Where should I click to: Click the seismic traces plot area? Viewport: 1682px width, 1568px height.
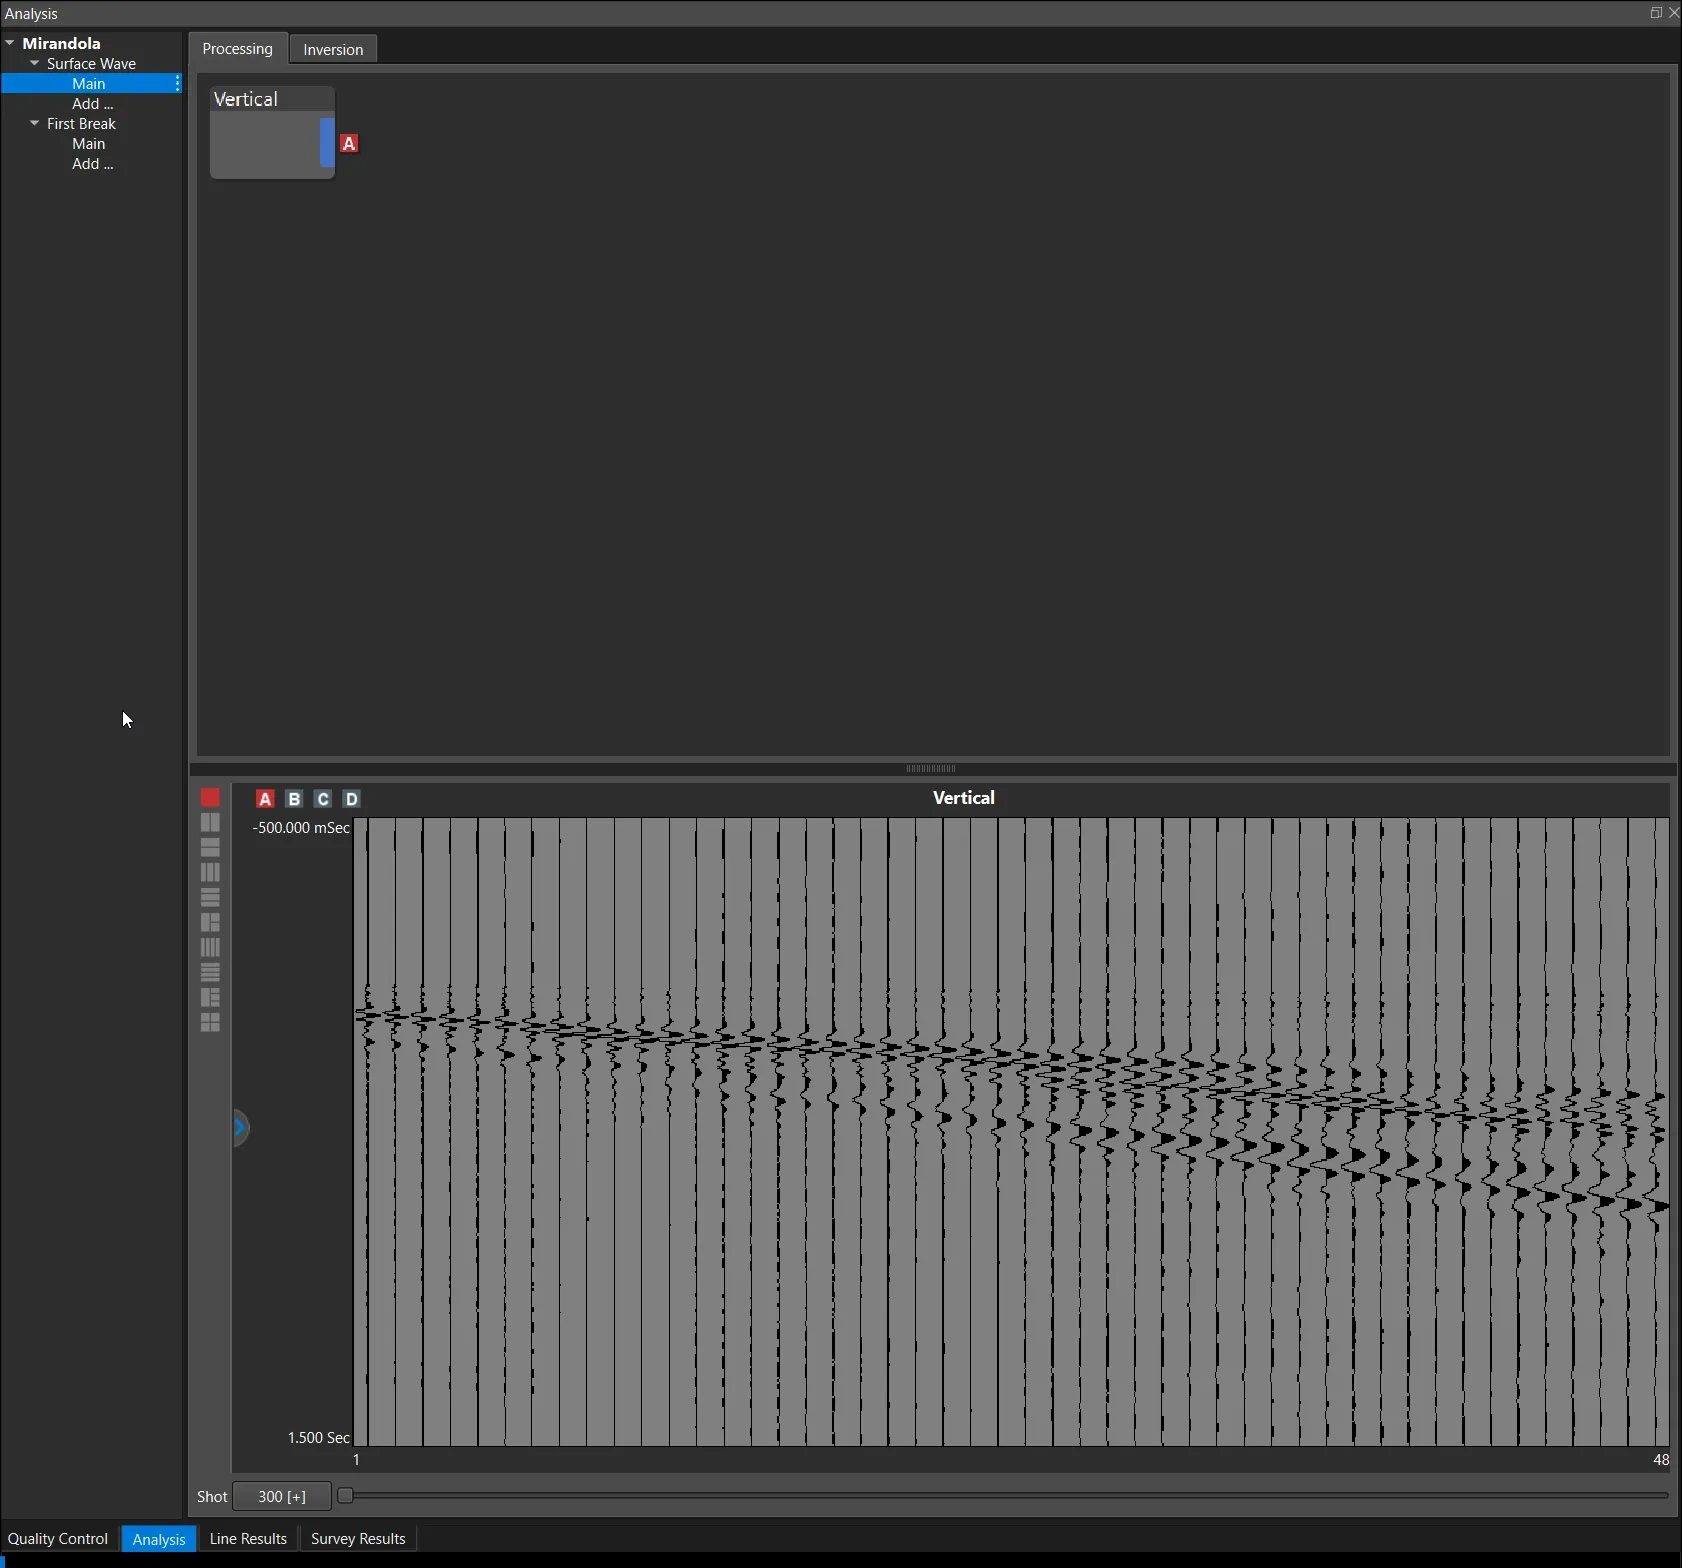point(1011,1132)
